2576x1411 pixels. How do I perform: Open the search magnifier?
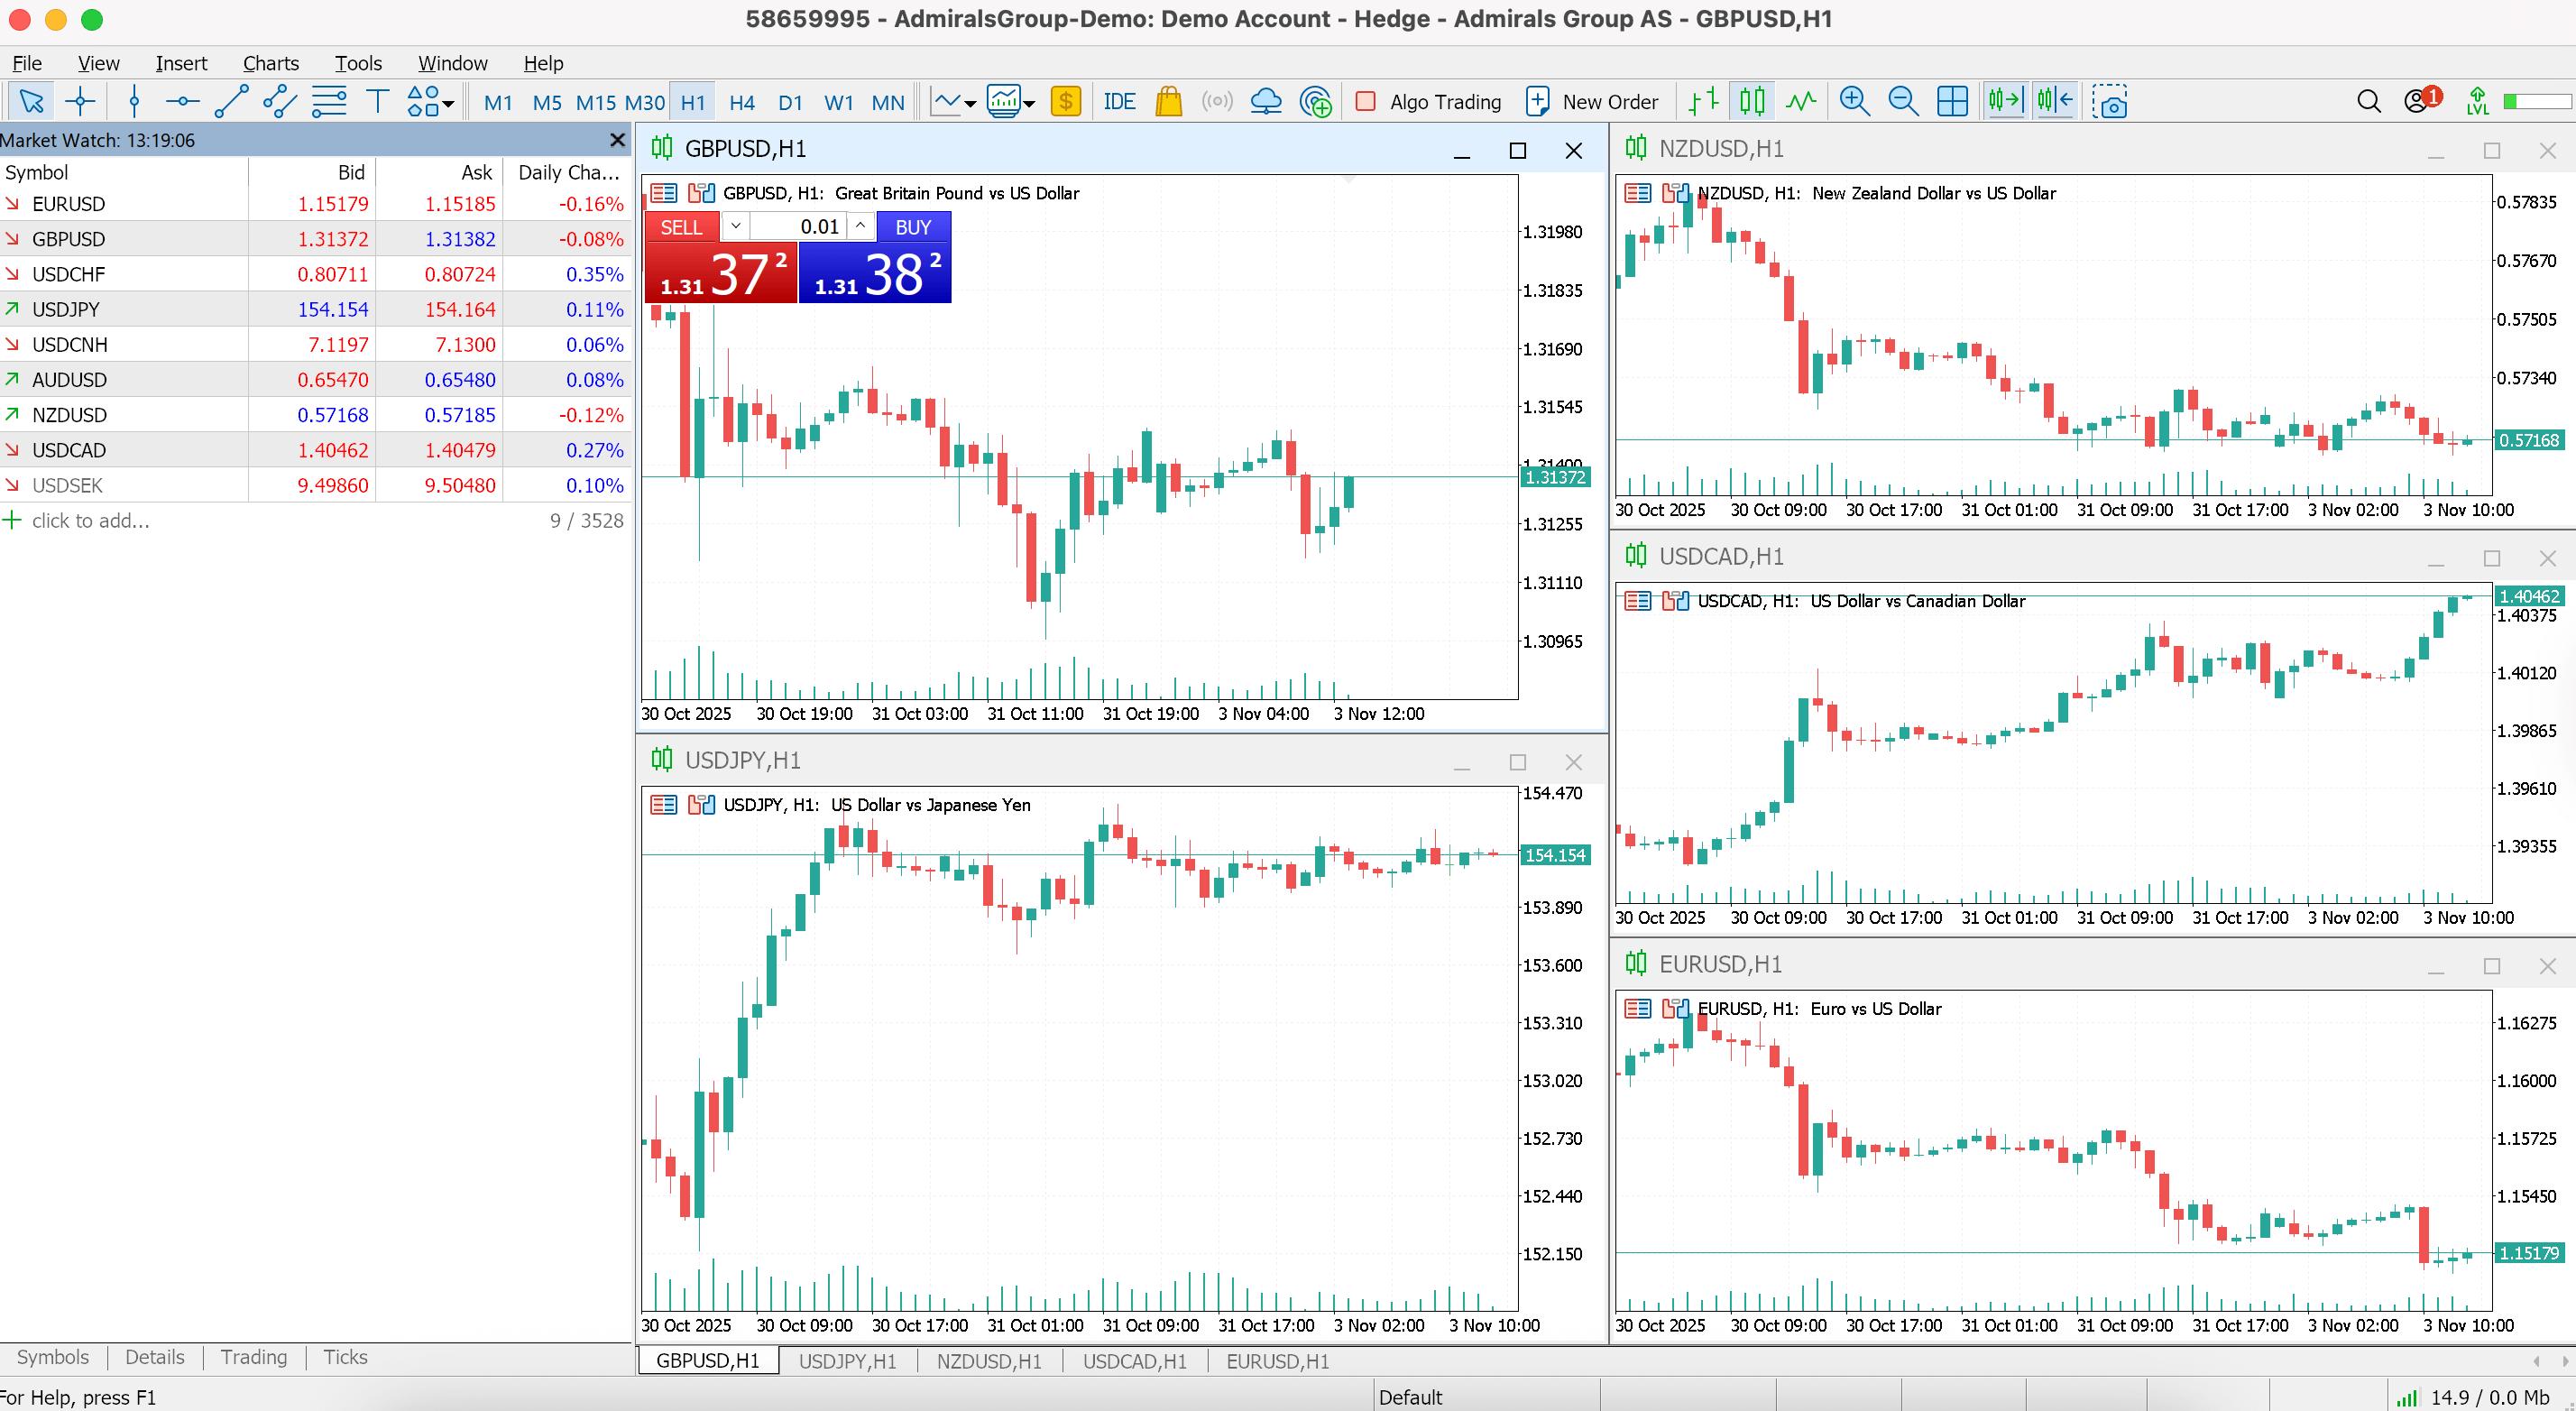[x=2368, y=101]
